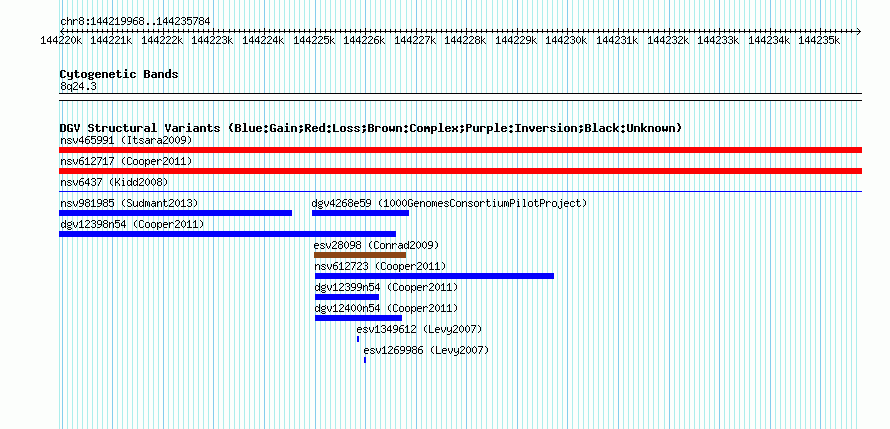Click the 144222k ruler tick label

162,40
